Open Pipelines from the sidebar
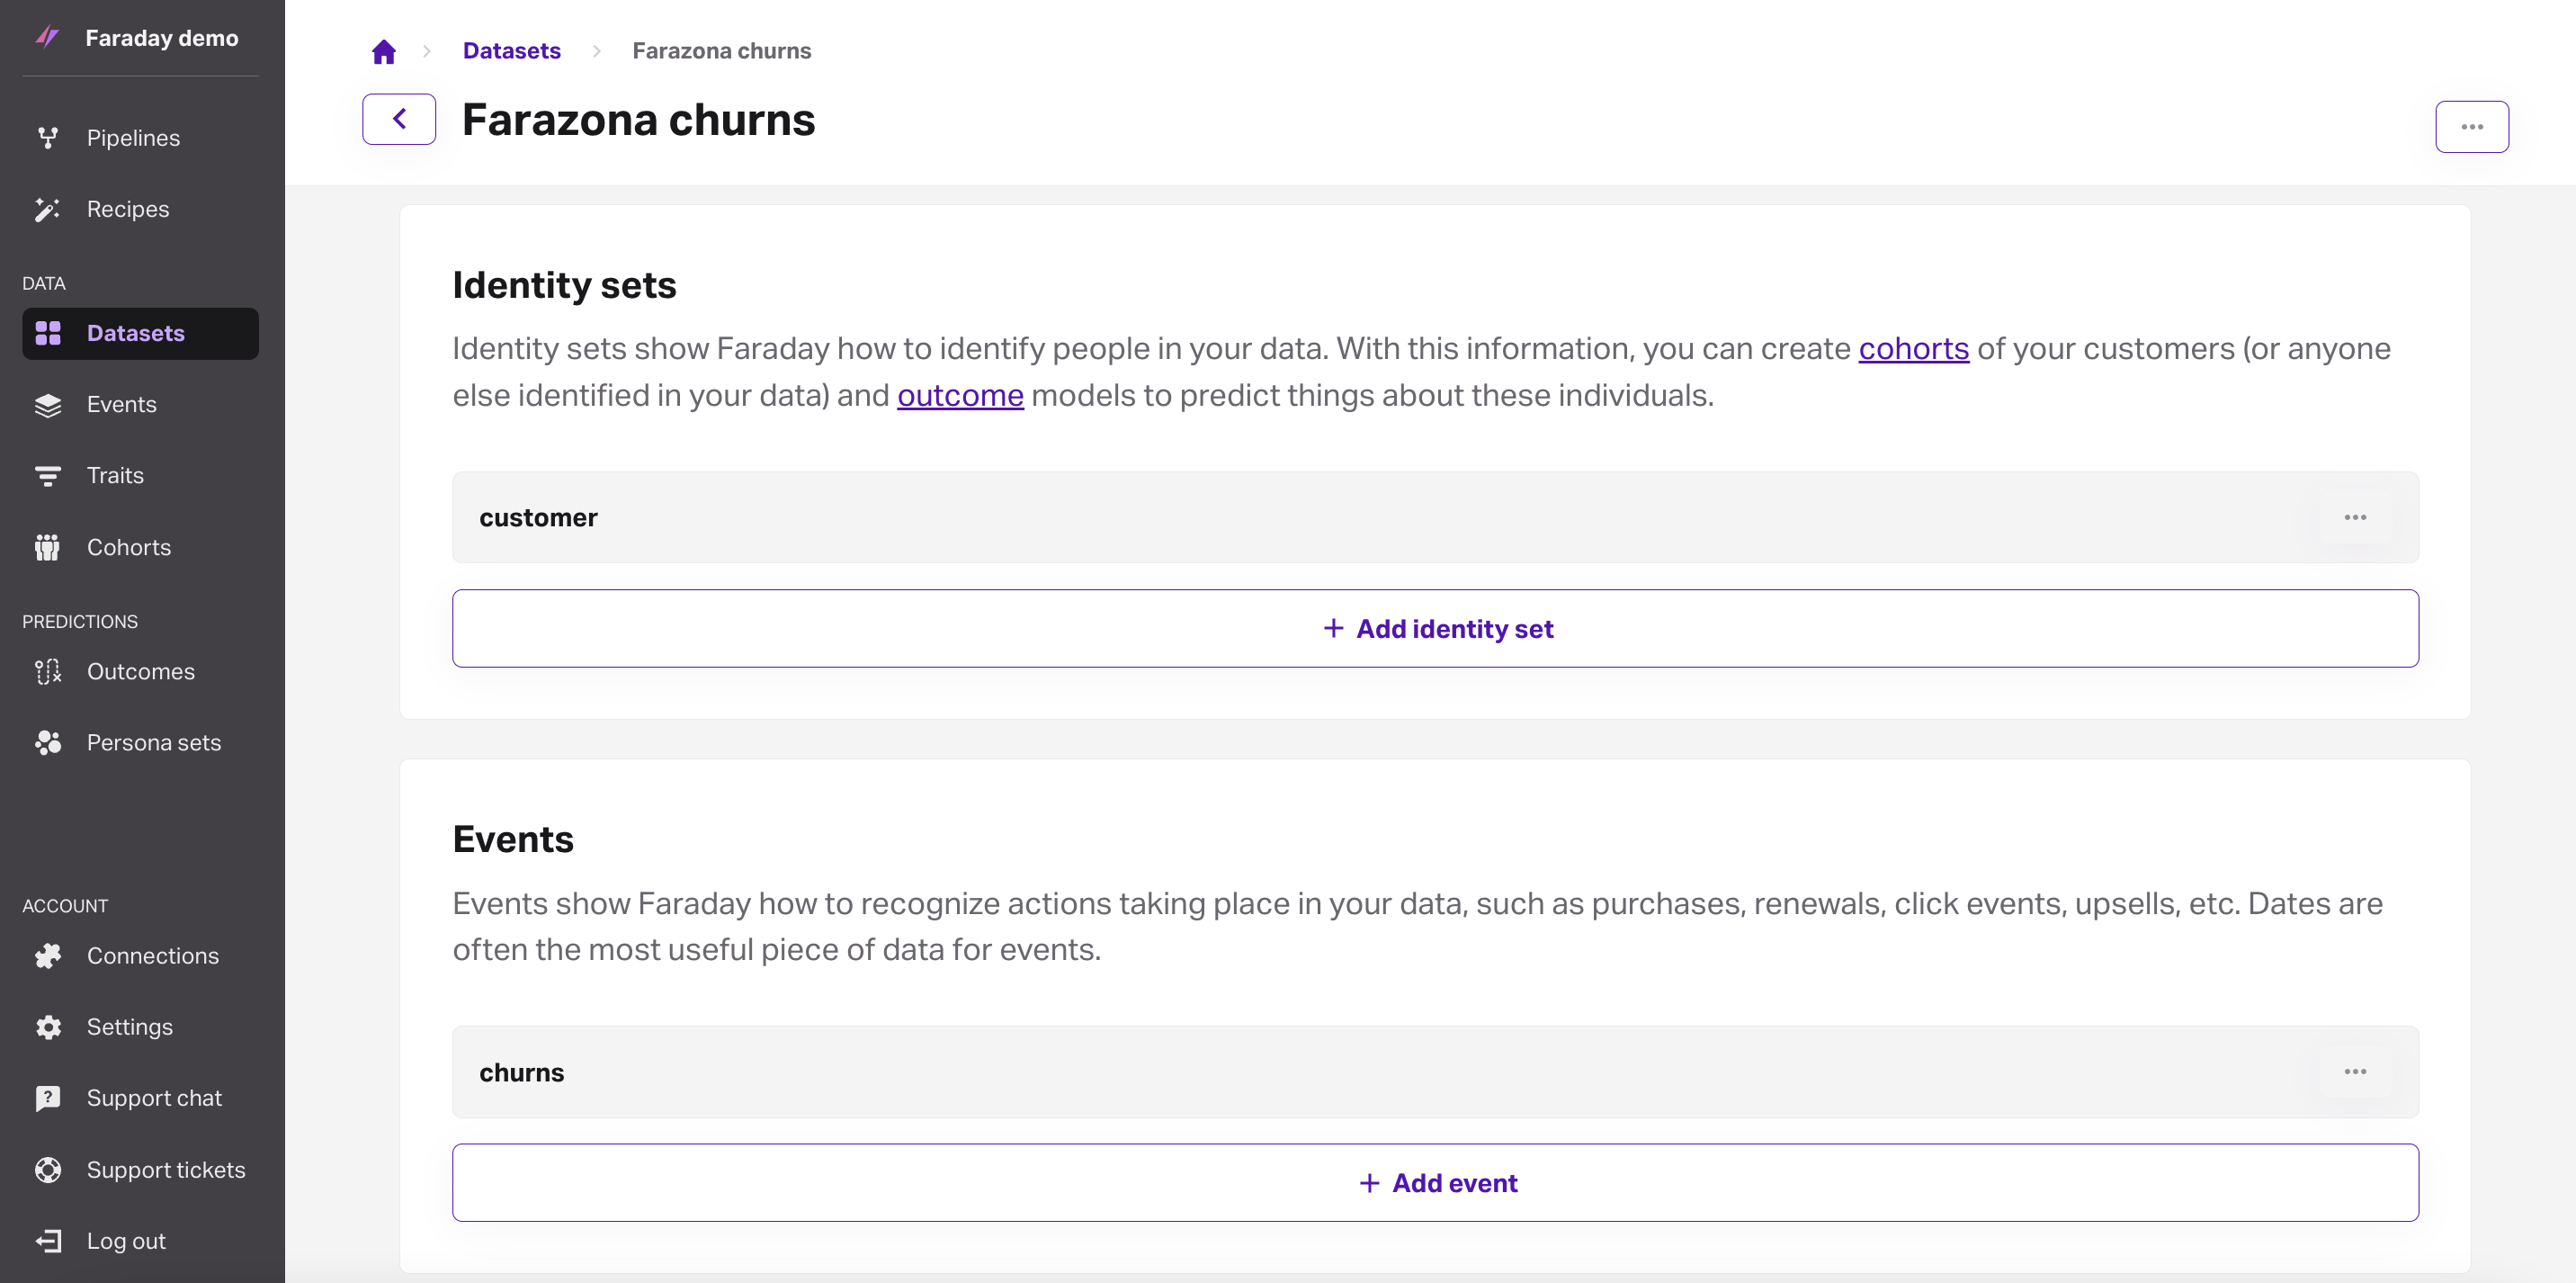Screen dimensions: 2576x1283 pos(140,138)
